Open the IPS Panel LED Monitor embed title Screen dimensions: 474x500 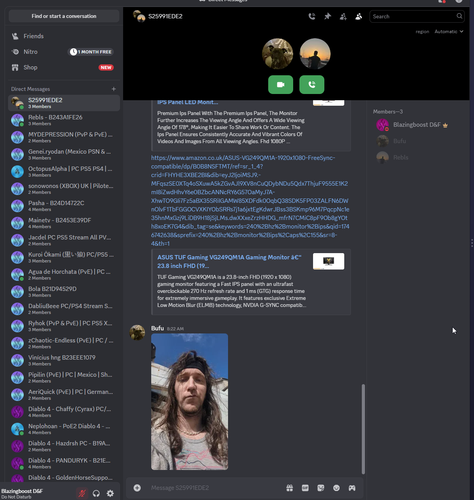pyautogui.click(x=188, y=102)
